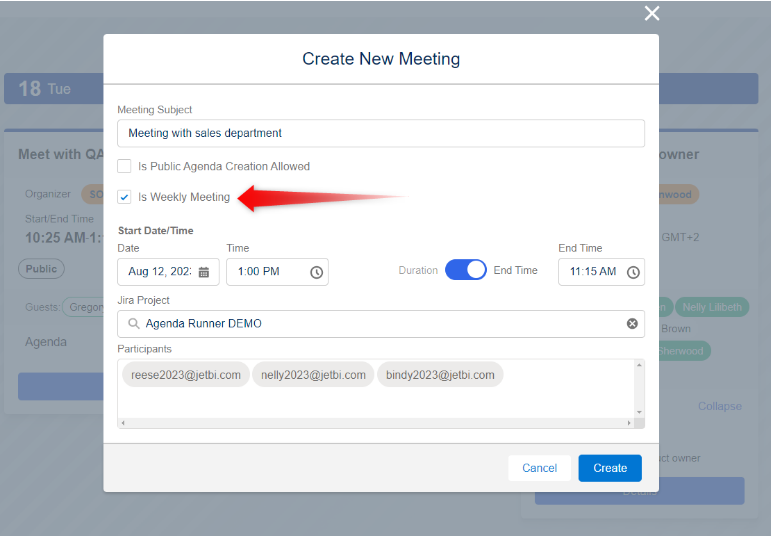Click the End Time label beside the switch
This screenshot has height=536, width=771.
click(x=515, y=270)
